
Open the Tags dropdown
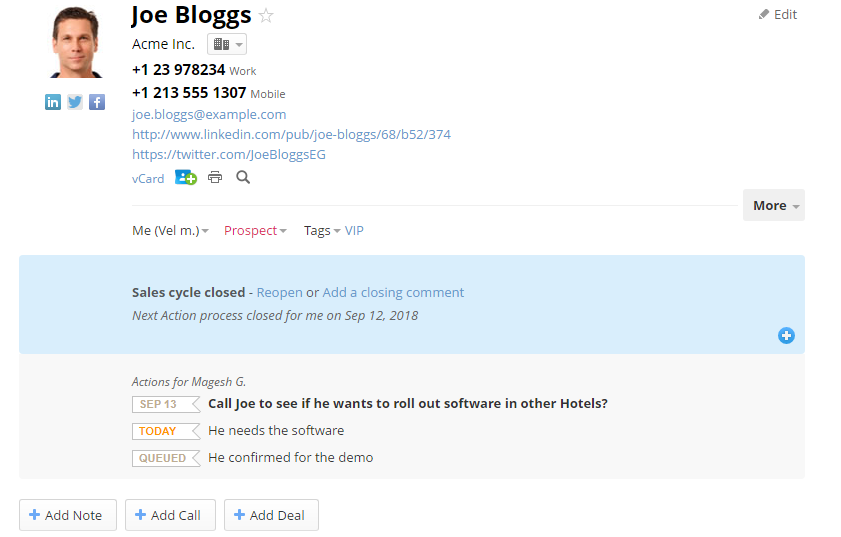click(x=322, y=231)
